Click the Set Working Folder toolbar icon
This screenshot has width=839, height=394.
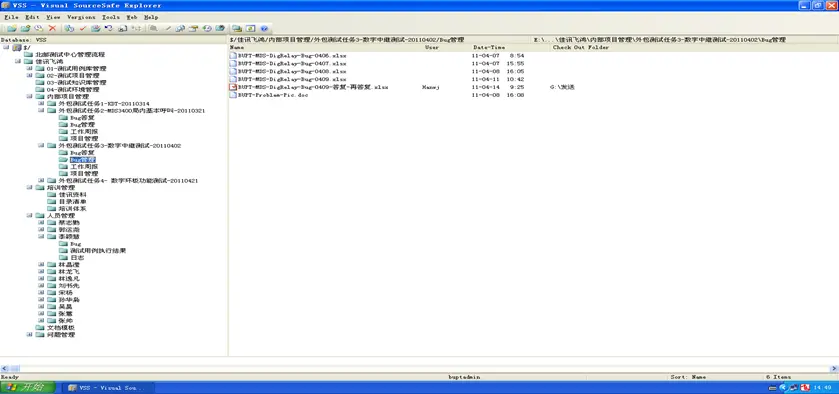(x=237, y=28)
